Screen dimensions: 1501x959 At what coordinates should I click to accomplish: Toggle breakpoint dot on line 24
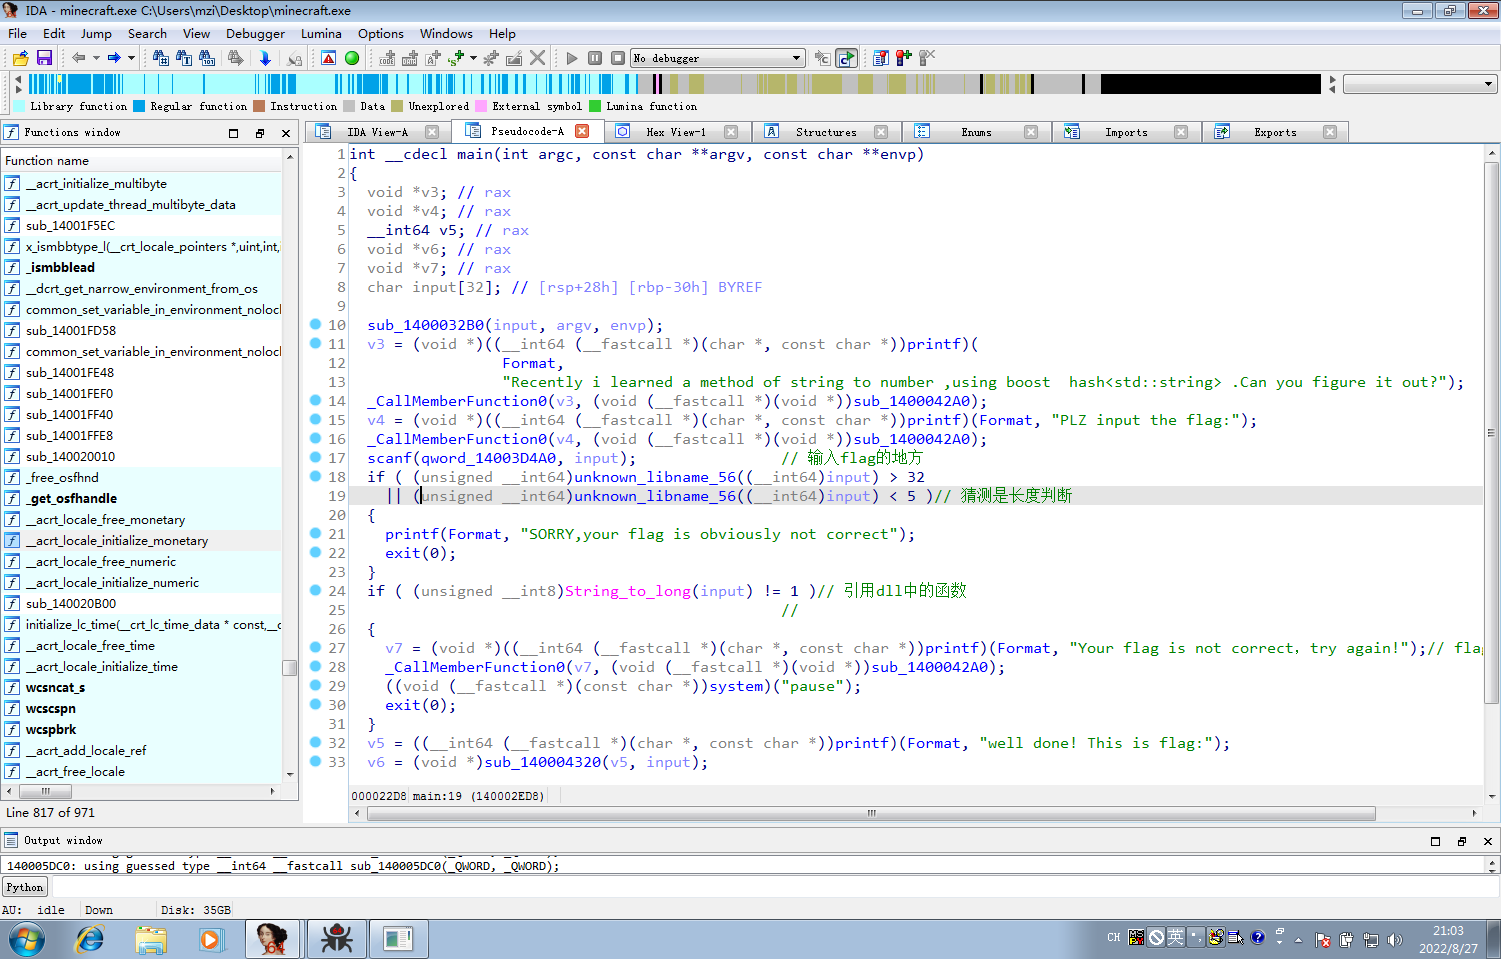pos(315,590)
